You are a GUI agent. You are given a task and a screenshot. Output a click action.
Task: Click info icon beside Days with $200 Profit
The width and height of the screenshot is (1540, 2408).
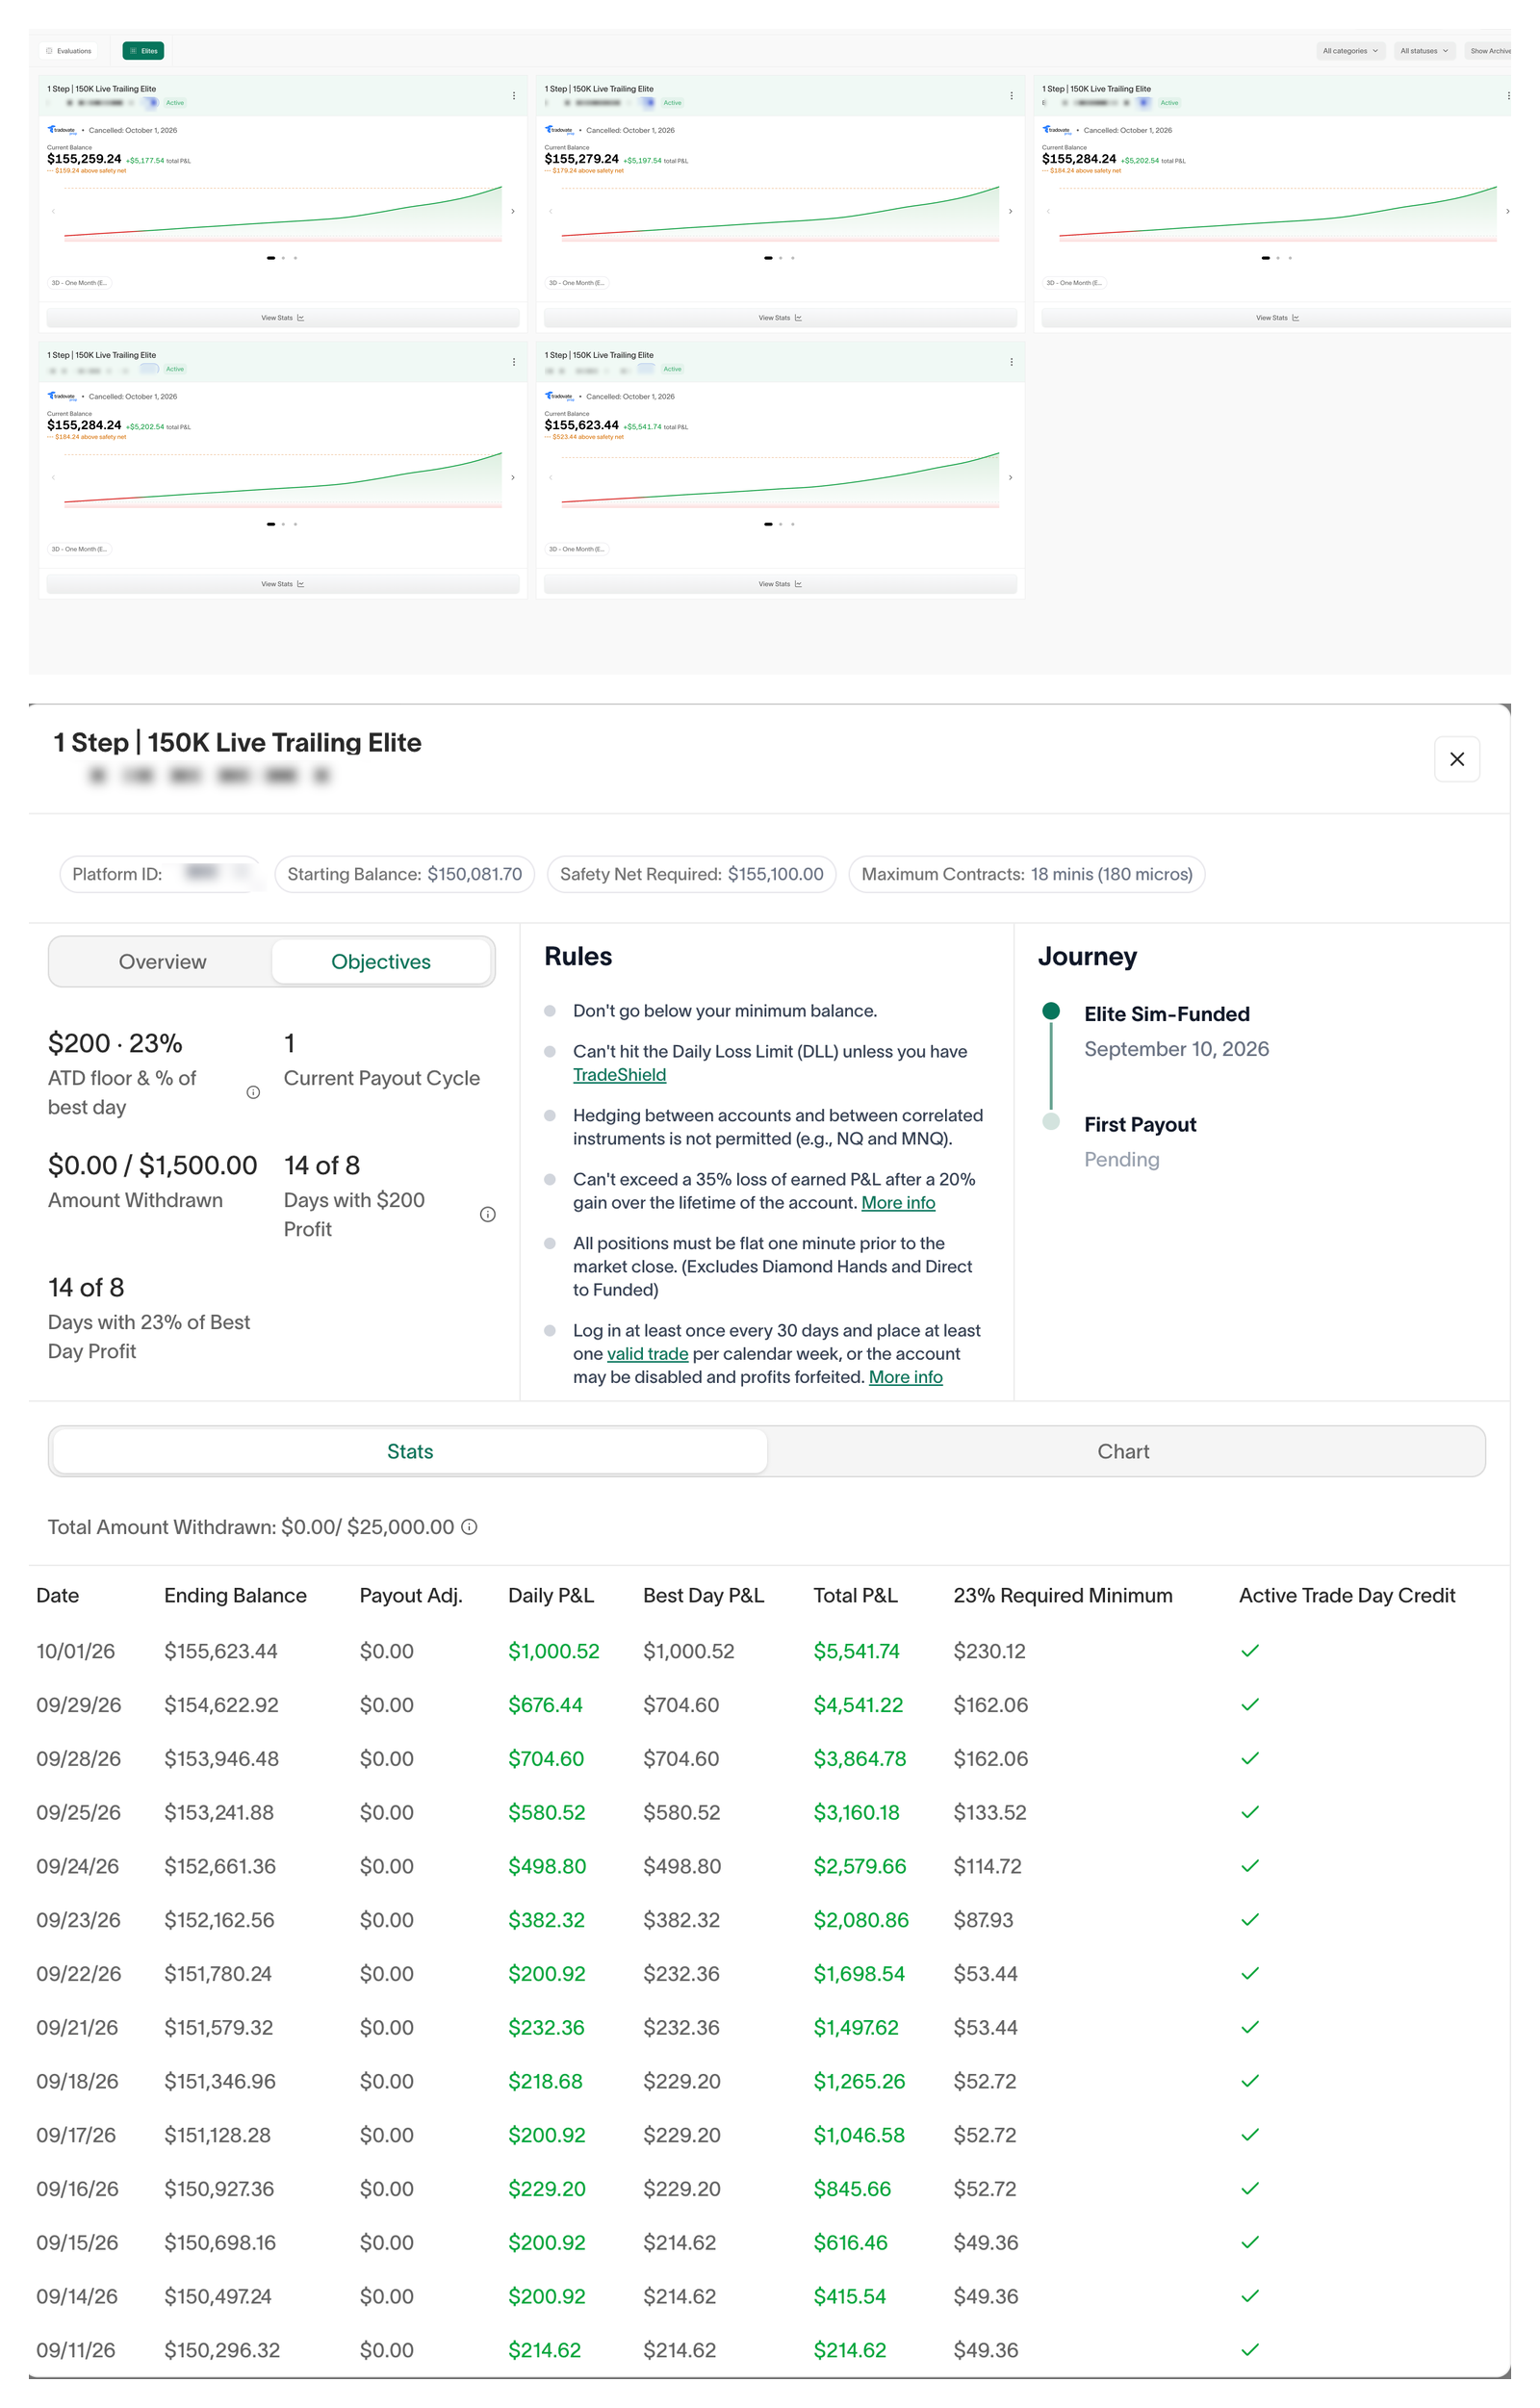(x=488, y=1214)
